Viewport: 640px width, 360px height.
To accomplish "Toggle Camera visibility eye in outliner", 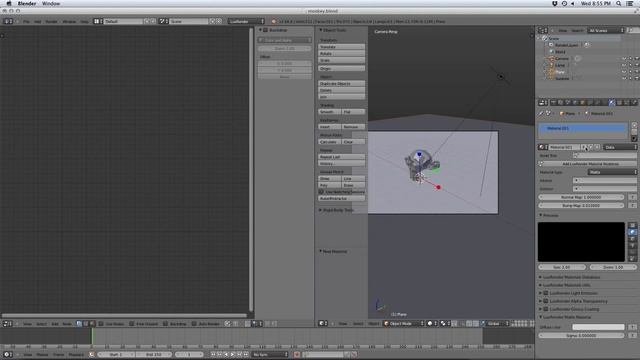I will 624,59.
